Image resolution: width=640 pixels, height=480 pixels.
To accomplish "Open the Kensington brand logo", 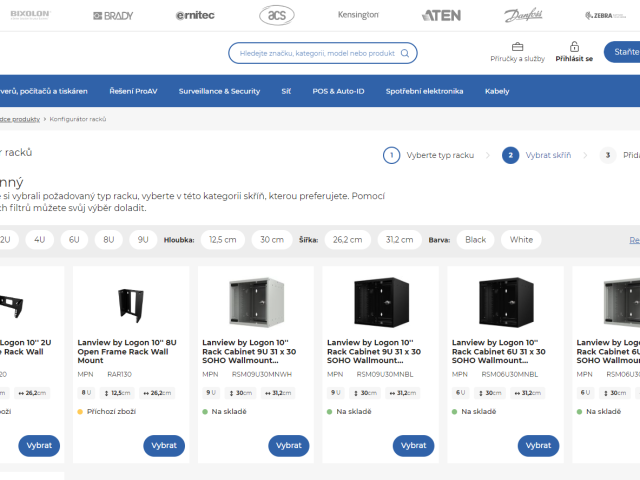I will pyautogui.click(x=358, y=15).
